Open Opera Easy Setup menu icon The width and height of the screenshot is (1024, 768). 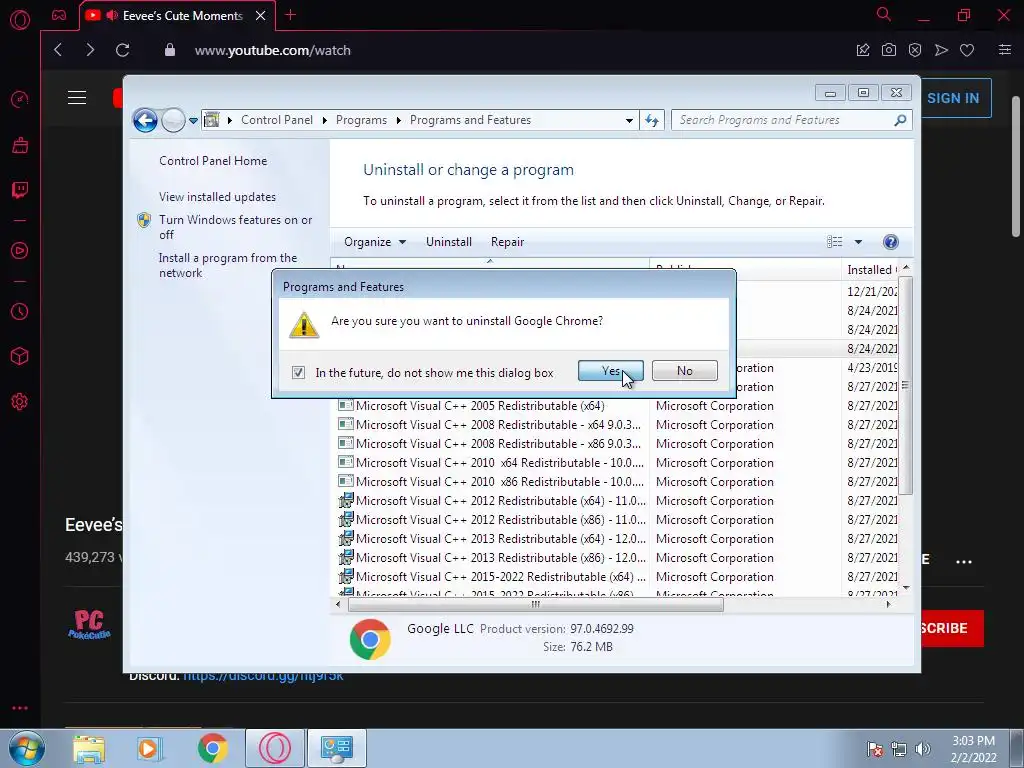(1005, 50)
